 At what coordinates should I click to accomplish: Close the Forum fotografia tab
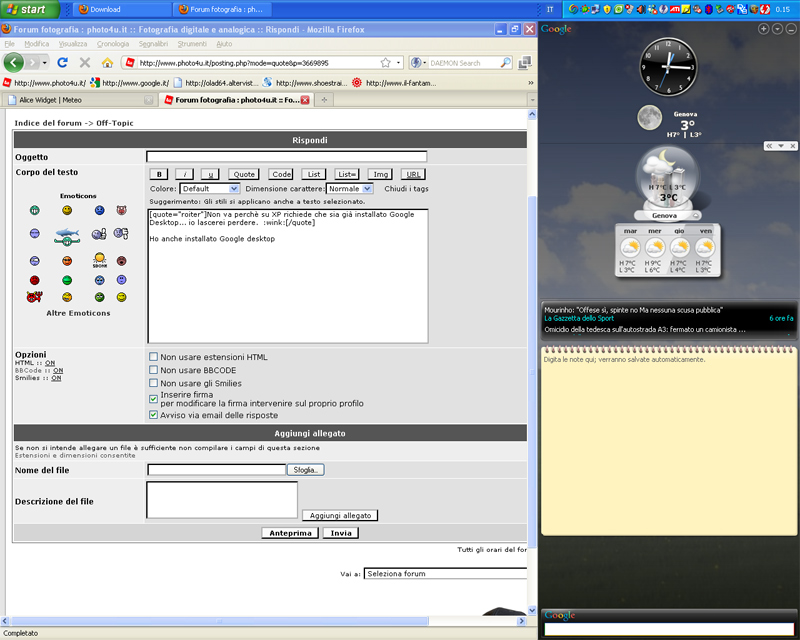(x=305, y=100)
